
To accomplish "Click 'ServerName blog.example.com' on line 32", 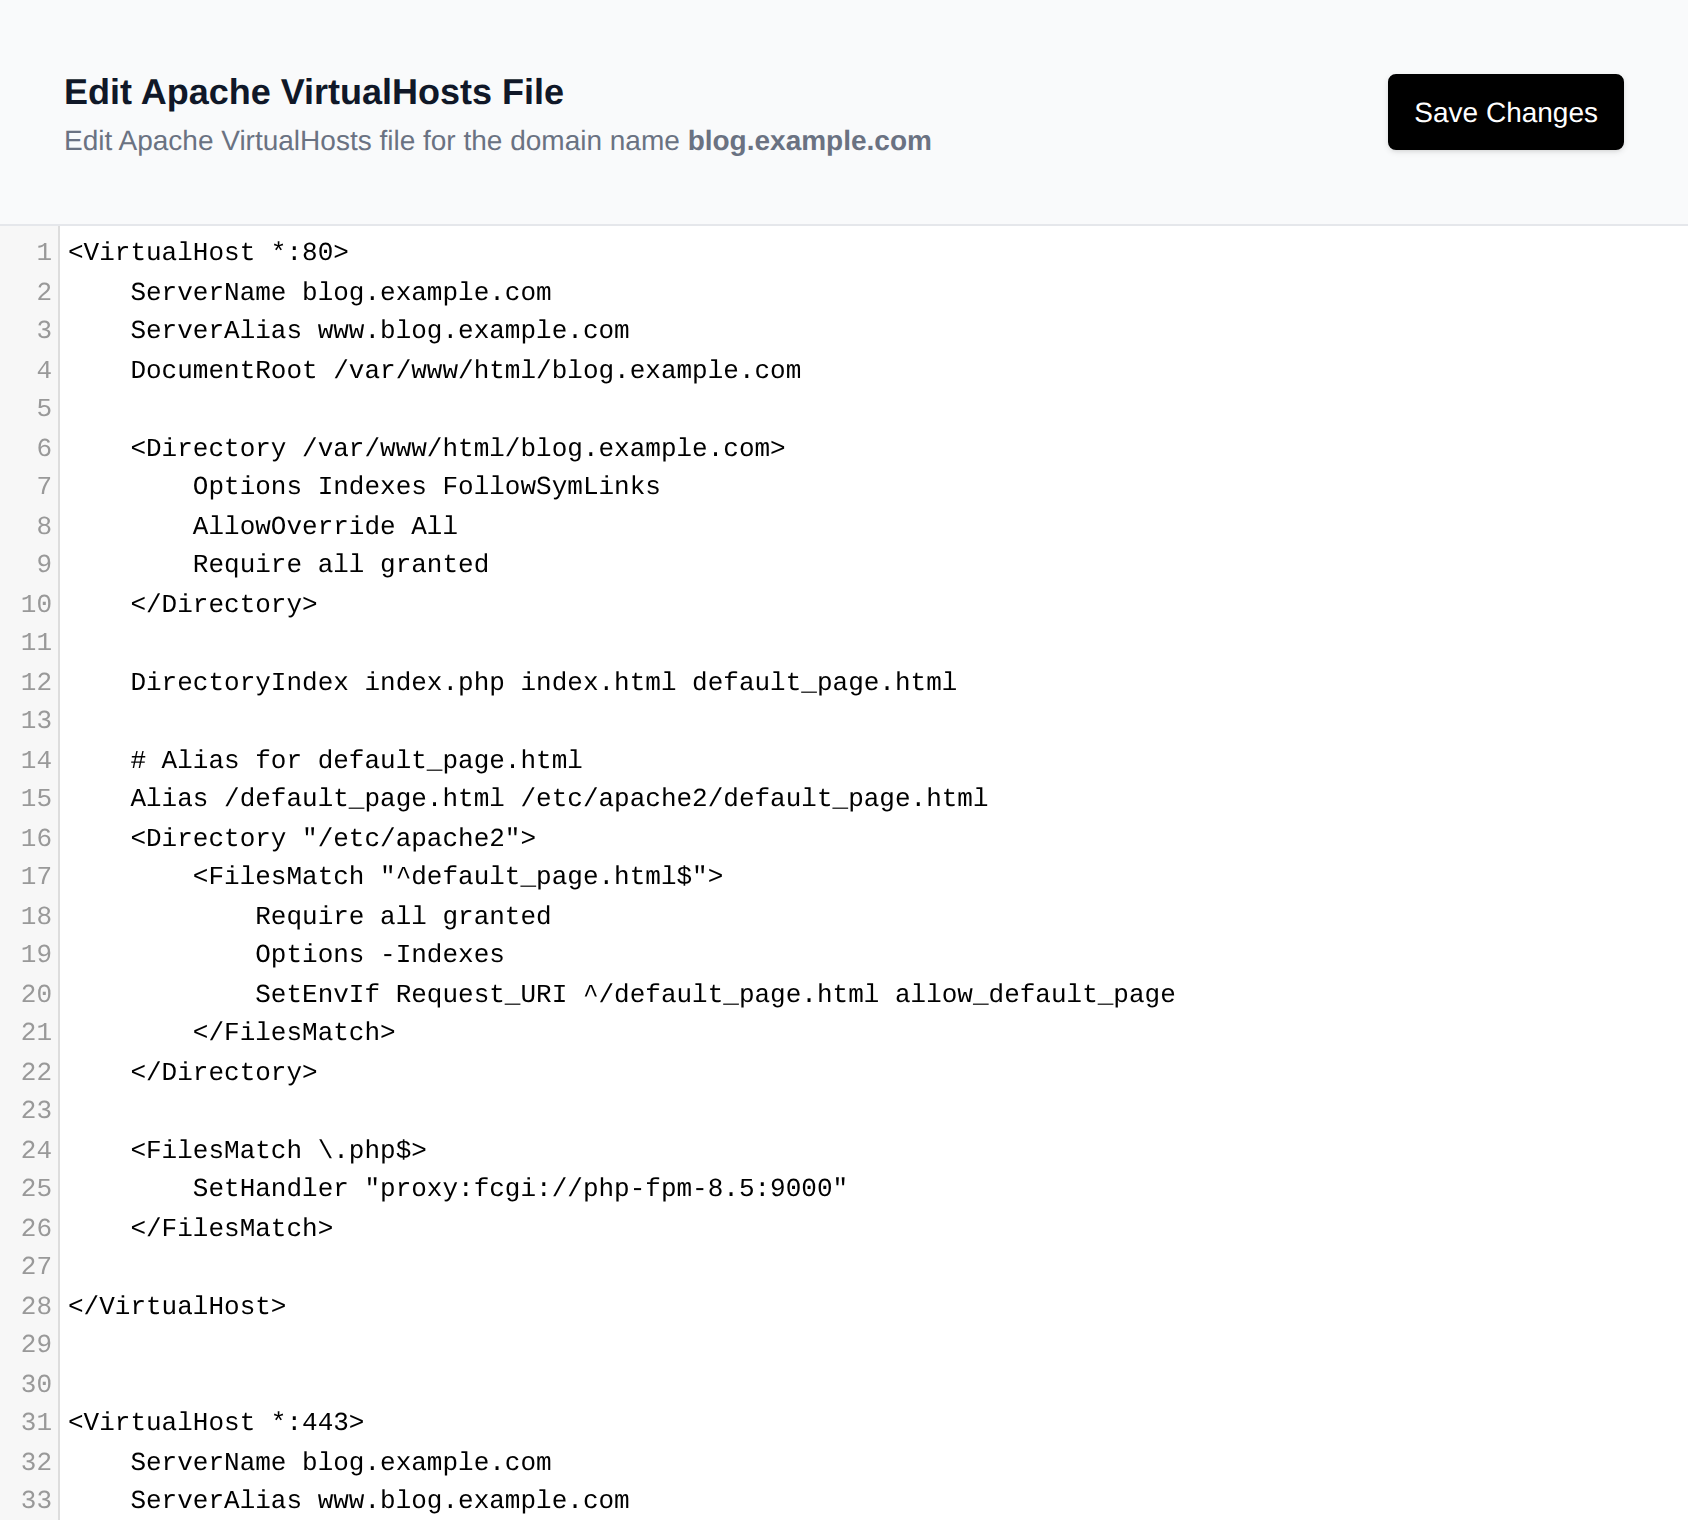I will pos(341,1462).
